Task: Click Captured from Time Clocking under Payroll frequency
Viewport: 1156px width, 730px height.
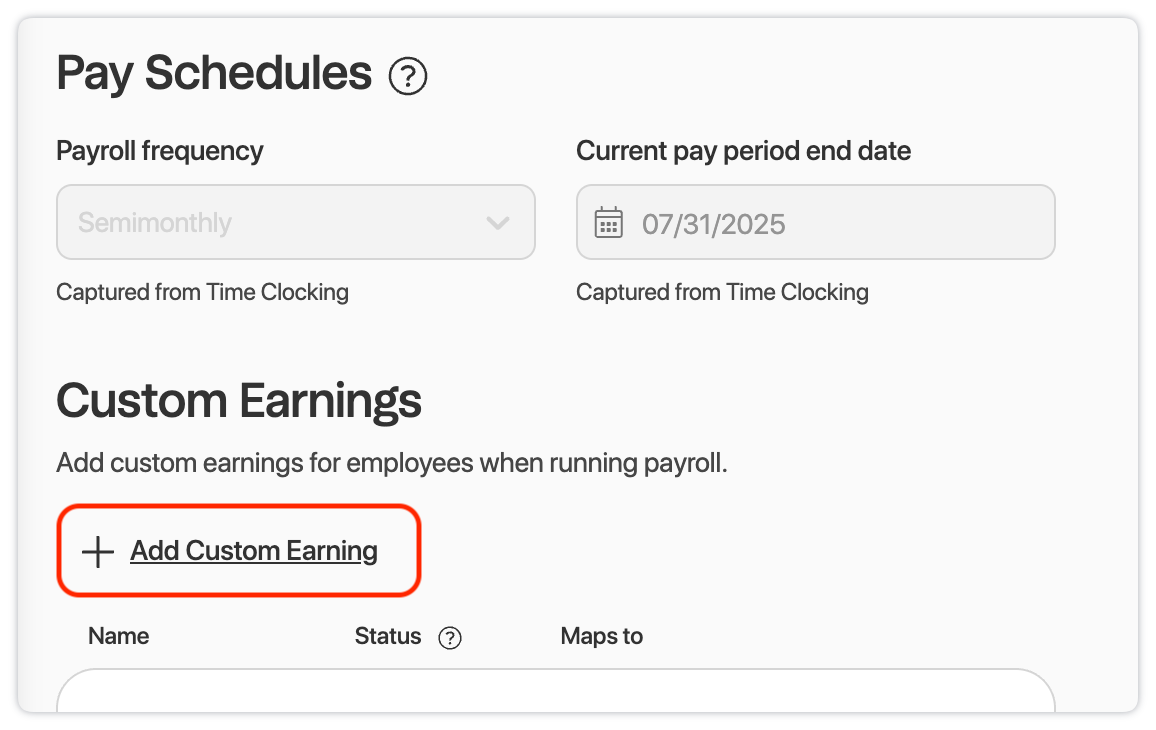Action: click(x=203, y=292)
